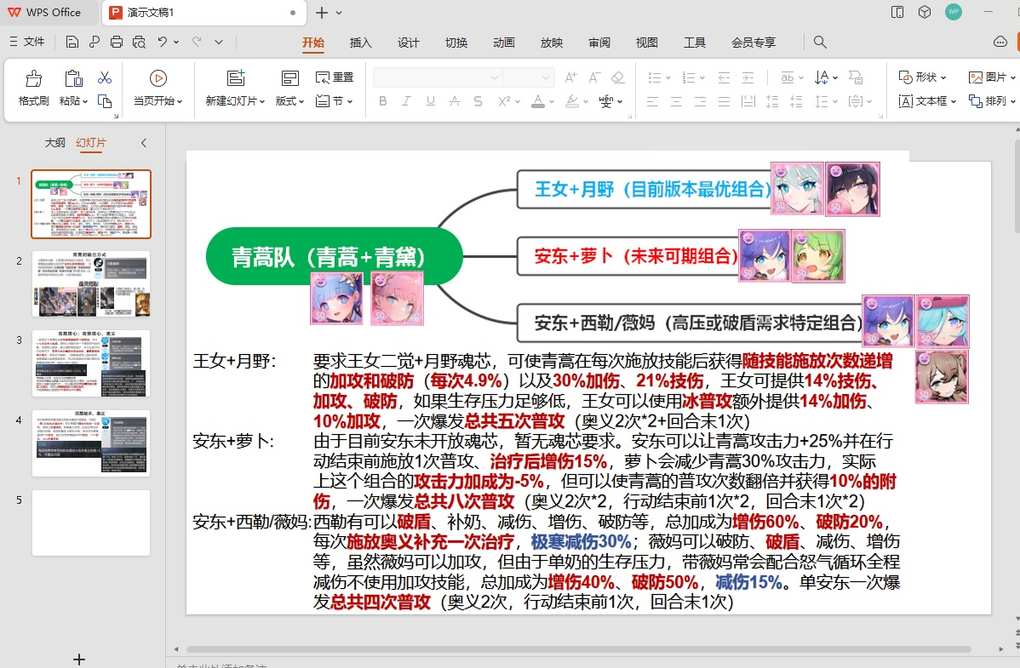Click the numbered list icon
The height and width of the screenshot is (668, 1020).
click(x=689, y=77)
